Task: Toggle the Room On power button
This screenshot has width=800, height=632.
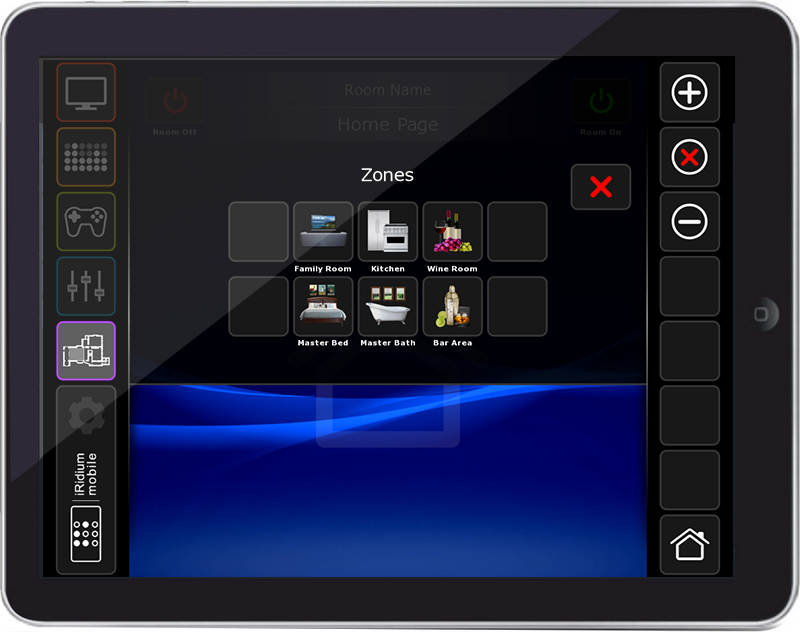Action: tap(600, 101)
